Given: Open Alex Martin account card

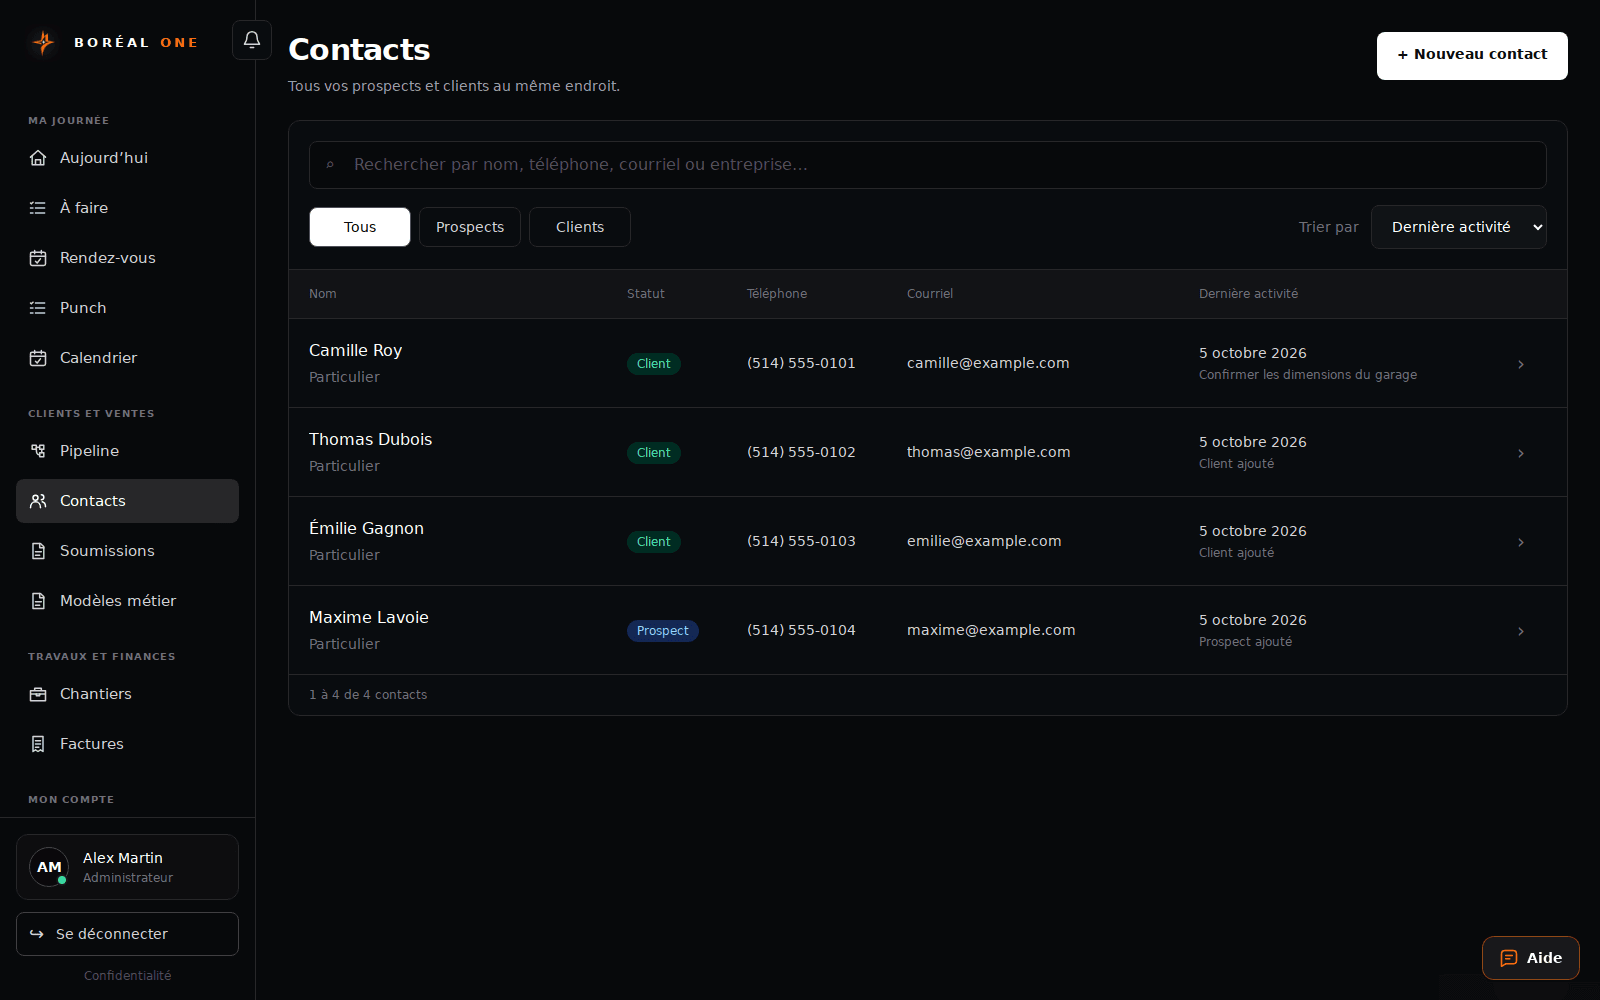Looking at the screenshot, I should 127,867.
